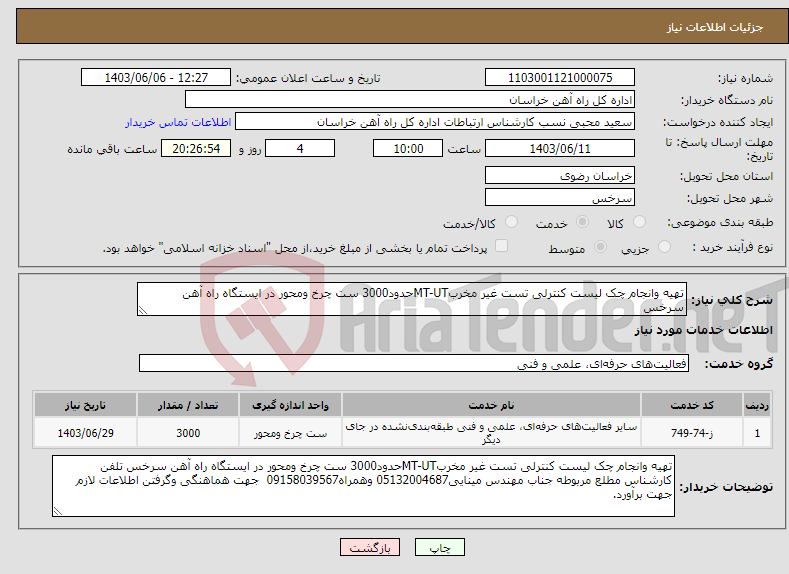Click service code cell ز-74-749
The width and height of the screenshot is (789, 574).
[x=692, y=433]
